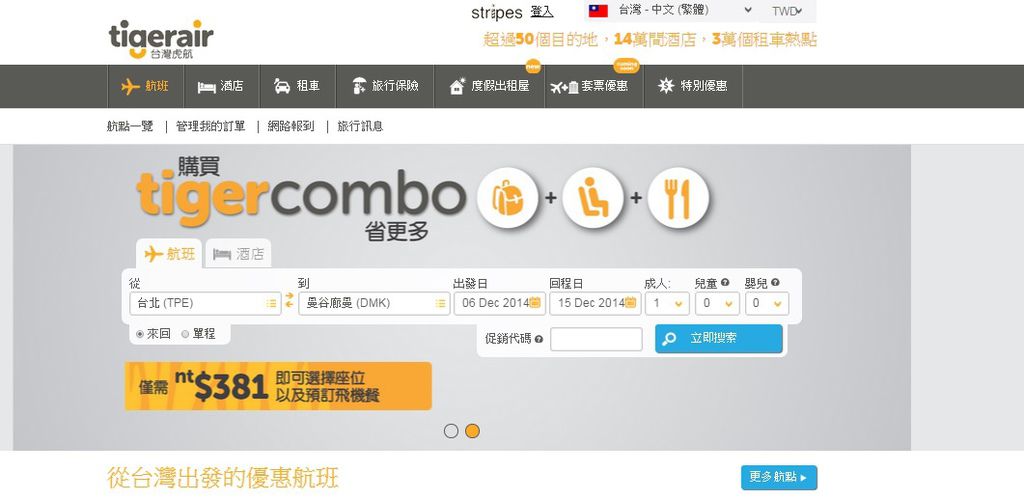Click the 立即搜索 search button
The image size is (1024, 500).
pos(718,339)
